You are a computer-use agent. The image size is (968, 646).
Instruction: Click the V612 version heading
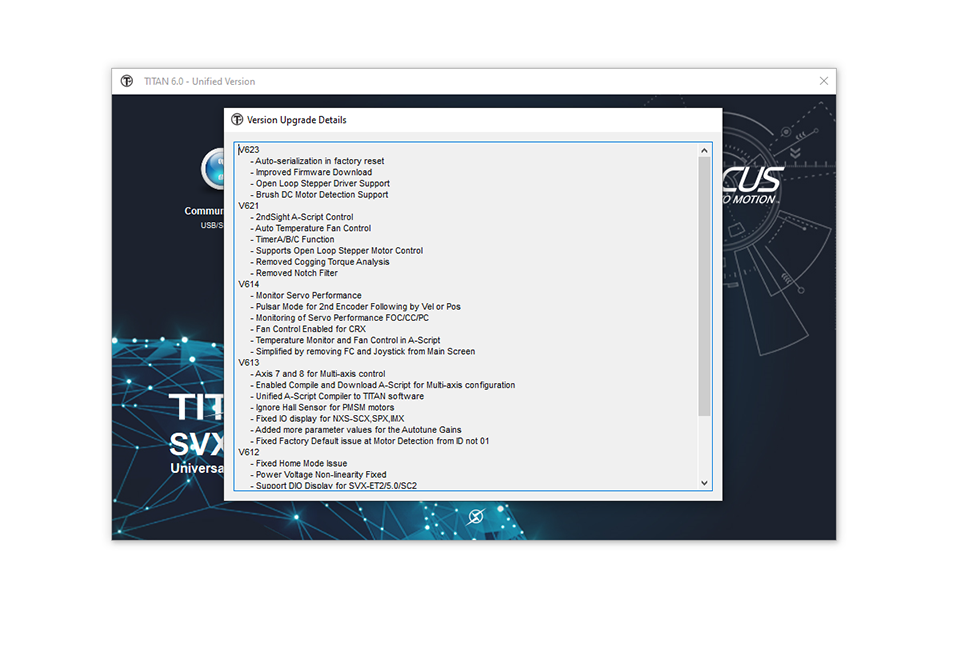coord(249,452)
